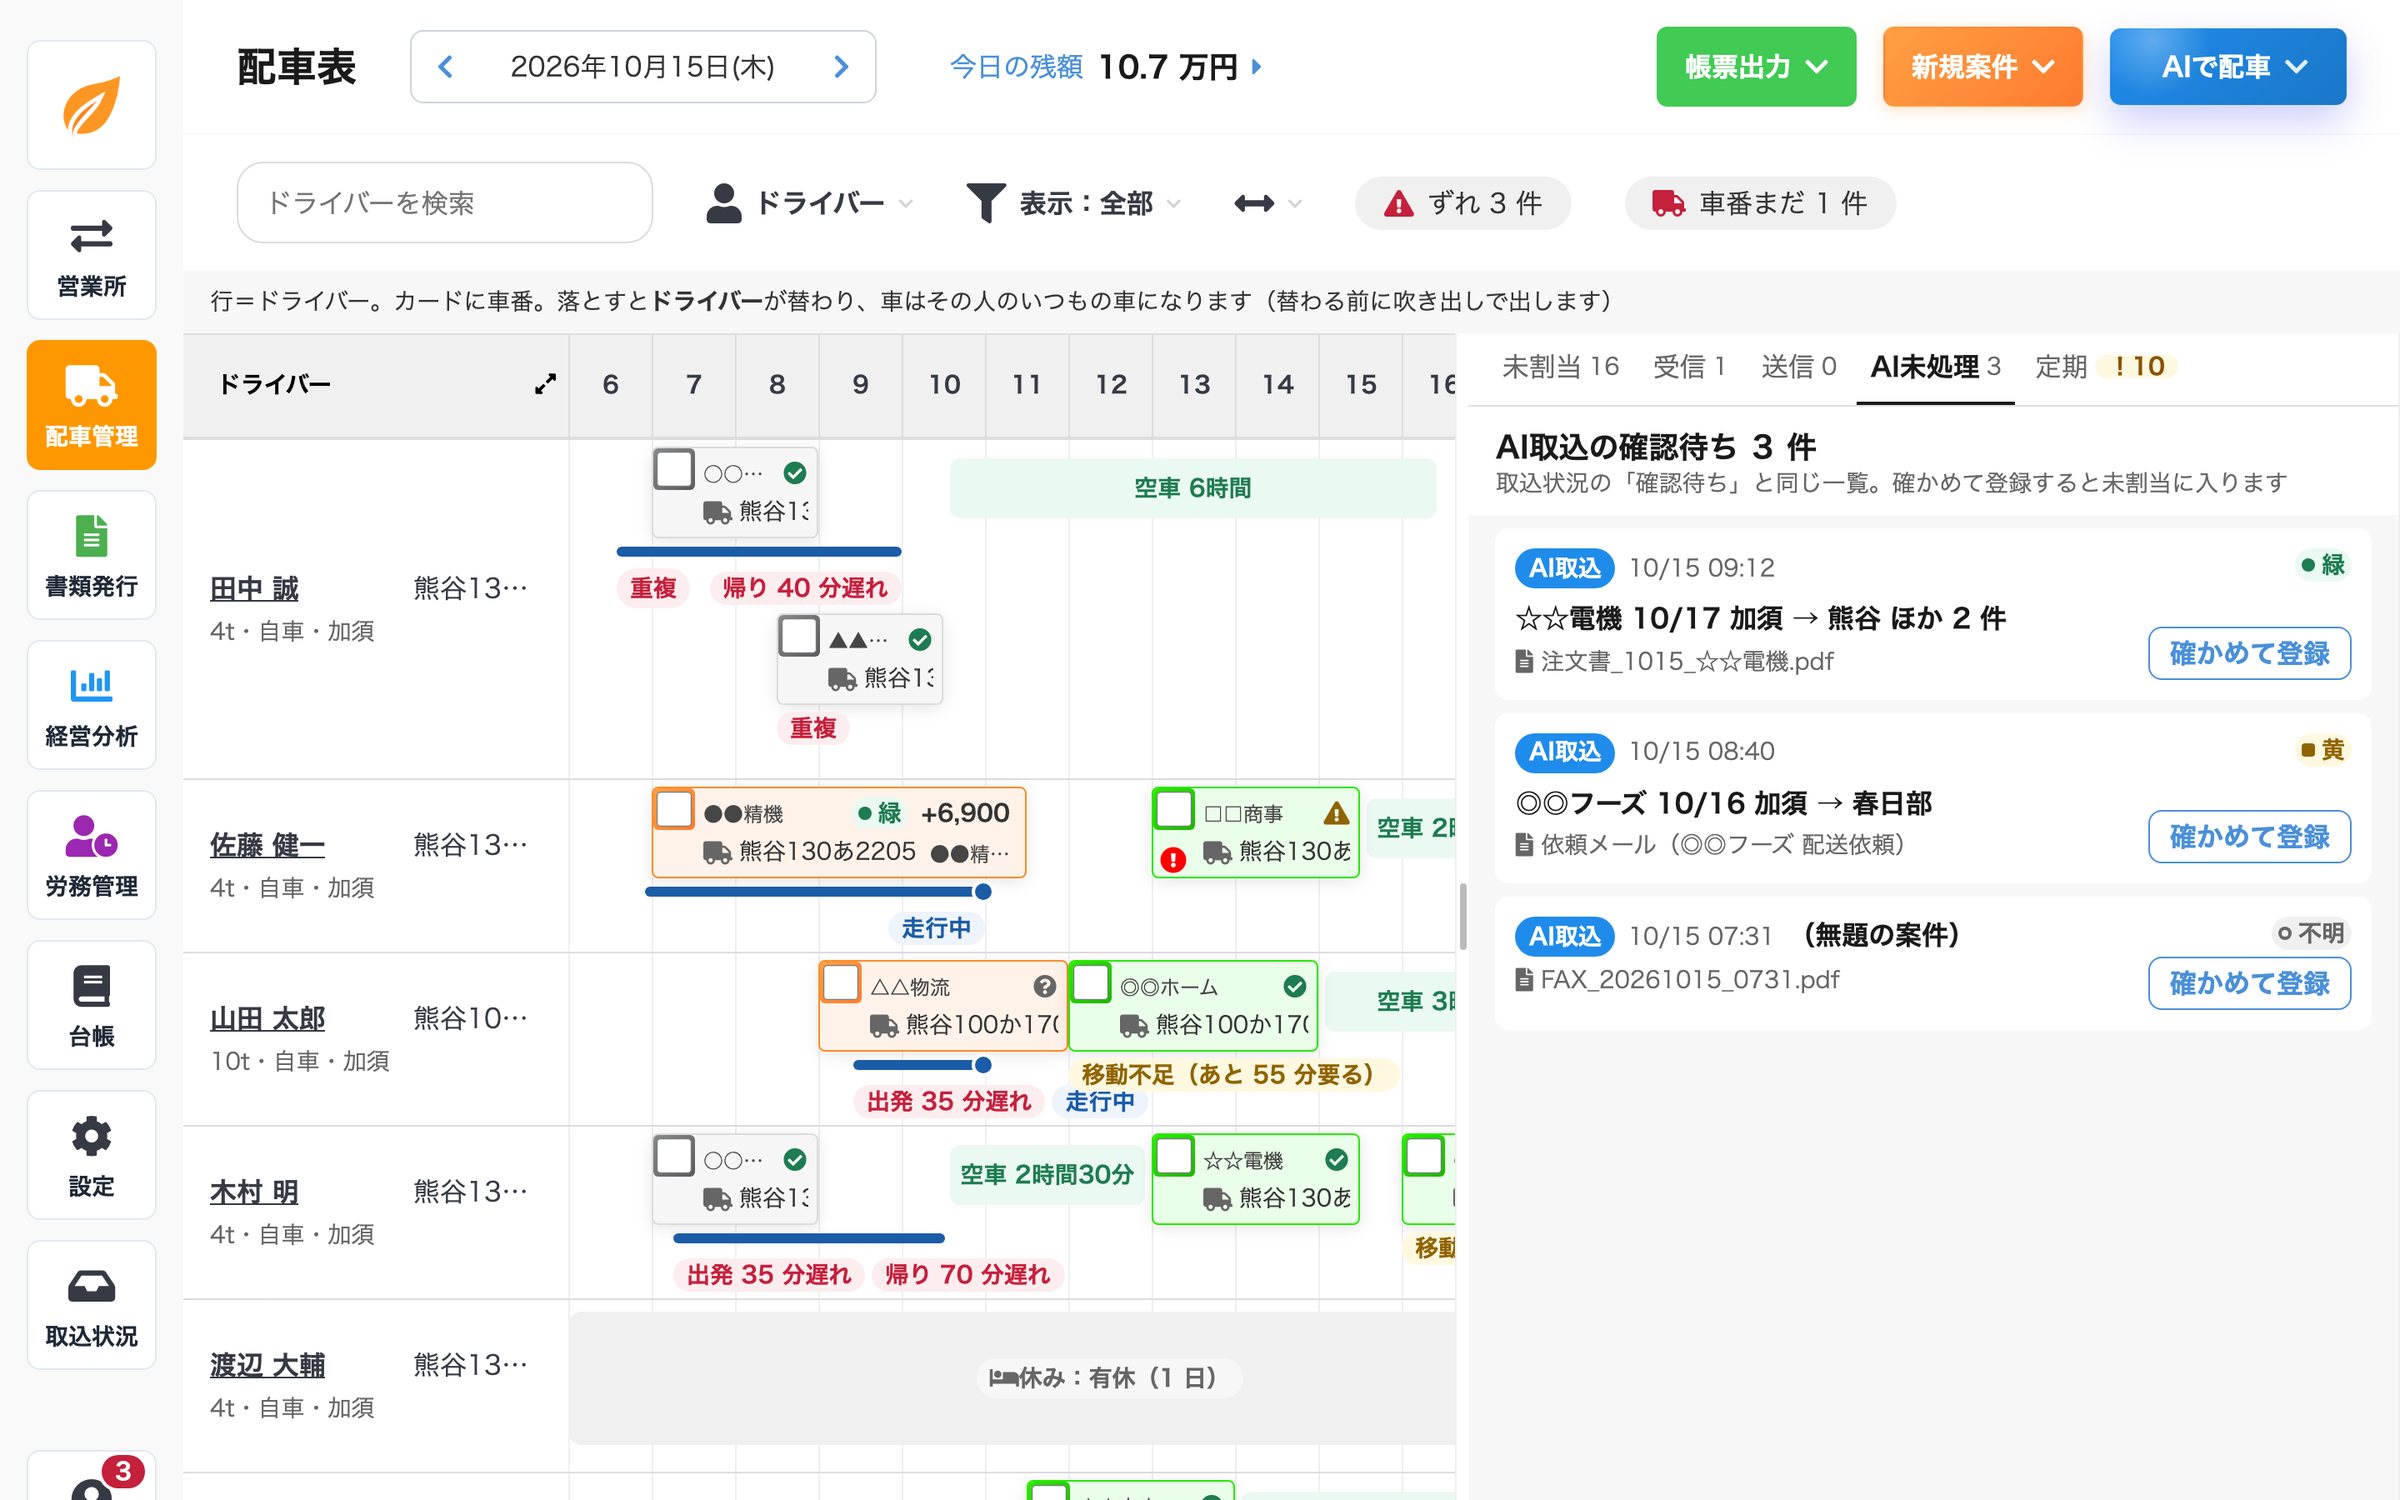Open 経営分析 chart icon
The height and width of the screenshot is (1500, 2400).
91,705
